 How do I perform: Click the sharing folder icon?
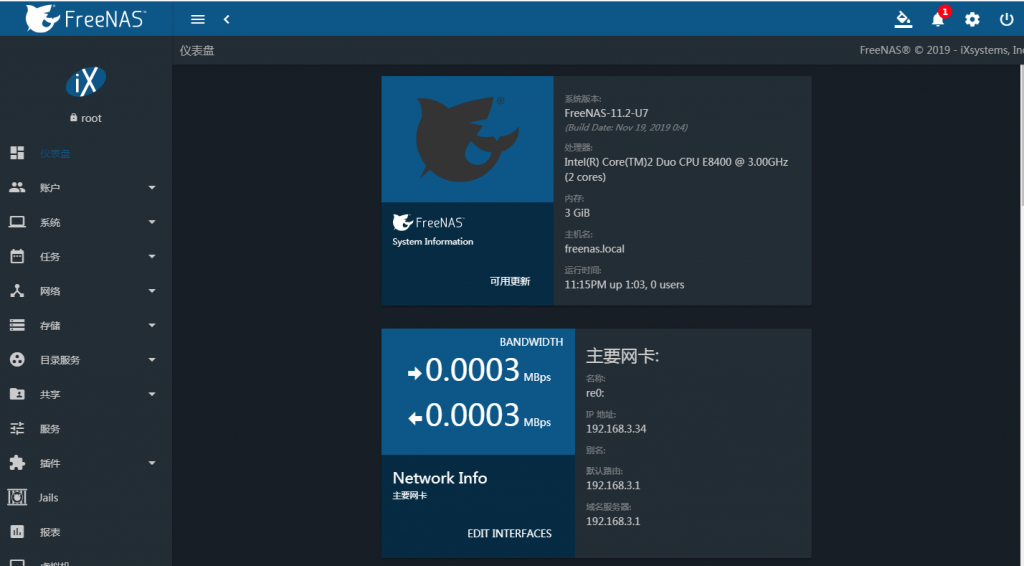[x=17, y=394]
